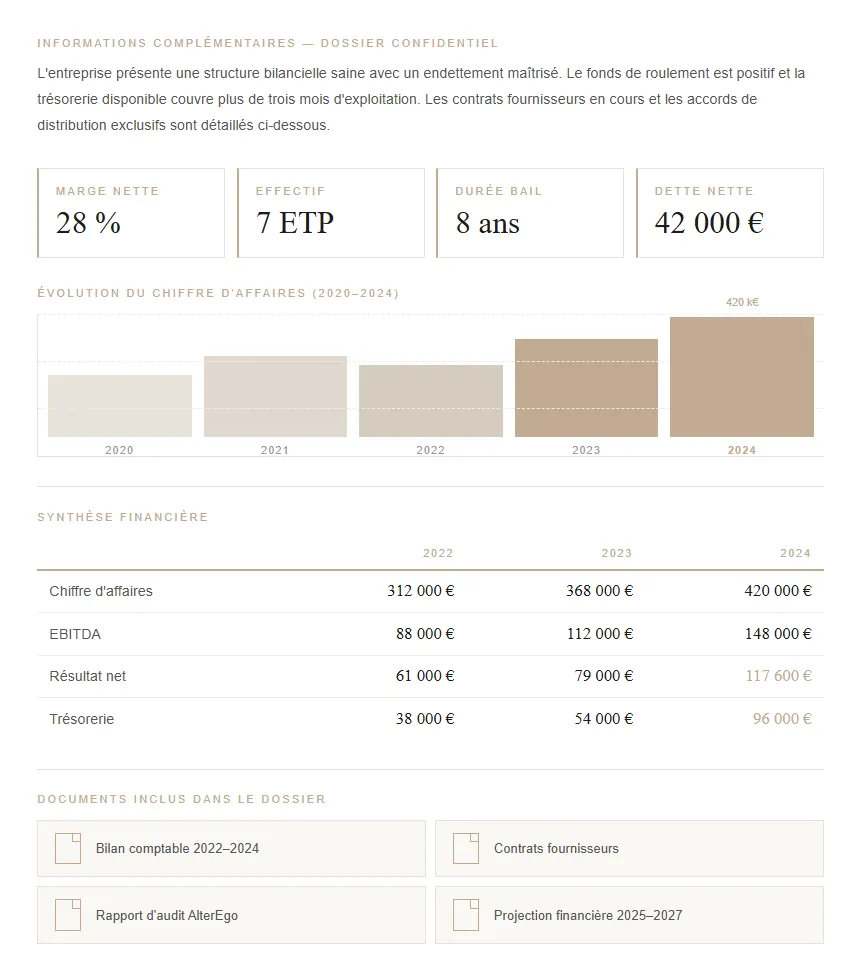
Task: Open the Rapport d'audit AlterEgo document
Action: 167,915
